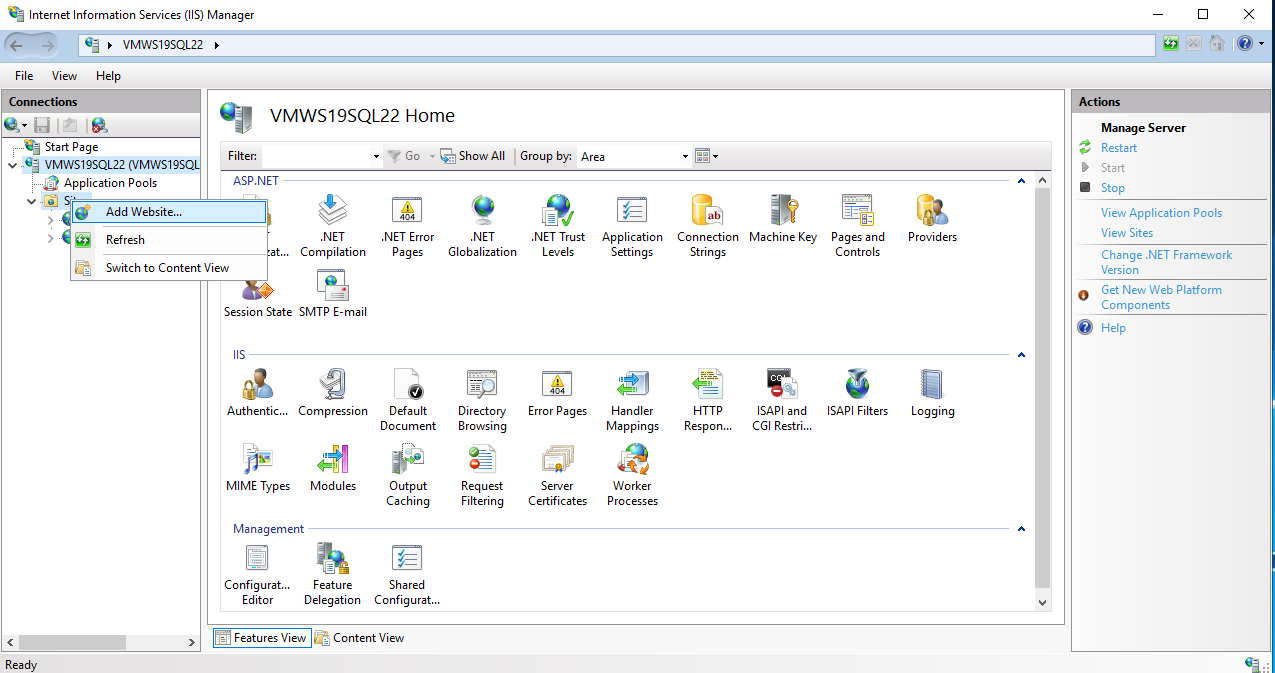
Task: Open the Machine Key feature icon
Action: [782, 220]
